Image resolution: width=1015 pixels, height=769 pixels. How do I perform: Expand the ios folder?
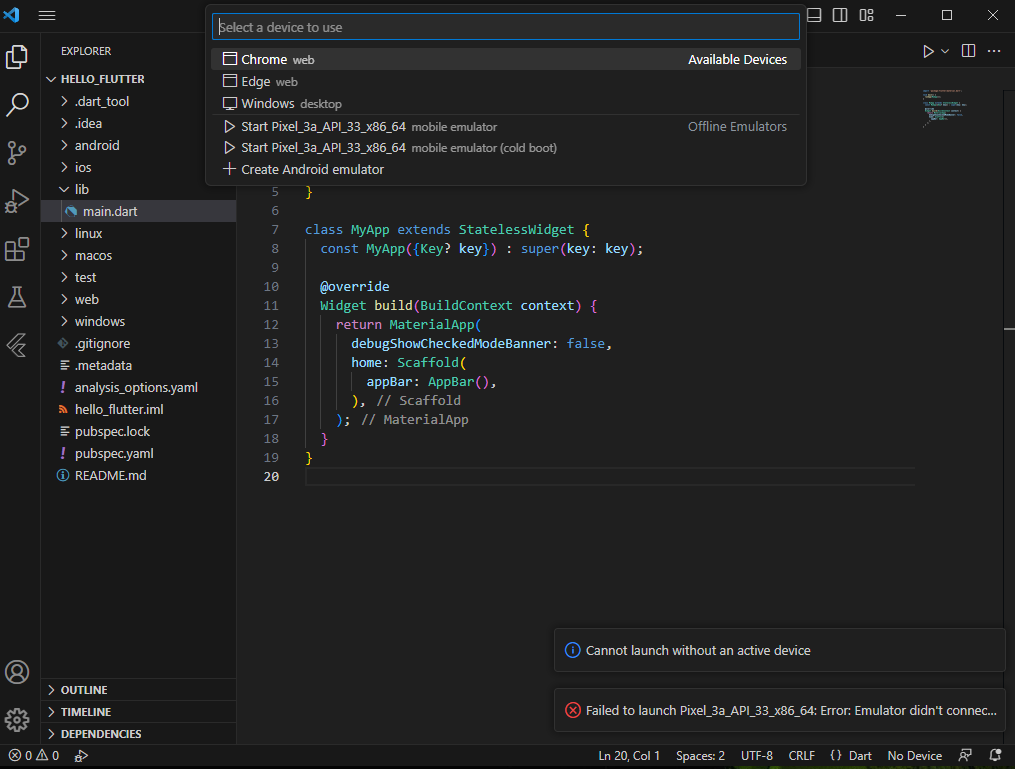tap(139, 167)
